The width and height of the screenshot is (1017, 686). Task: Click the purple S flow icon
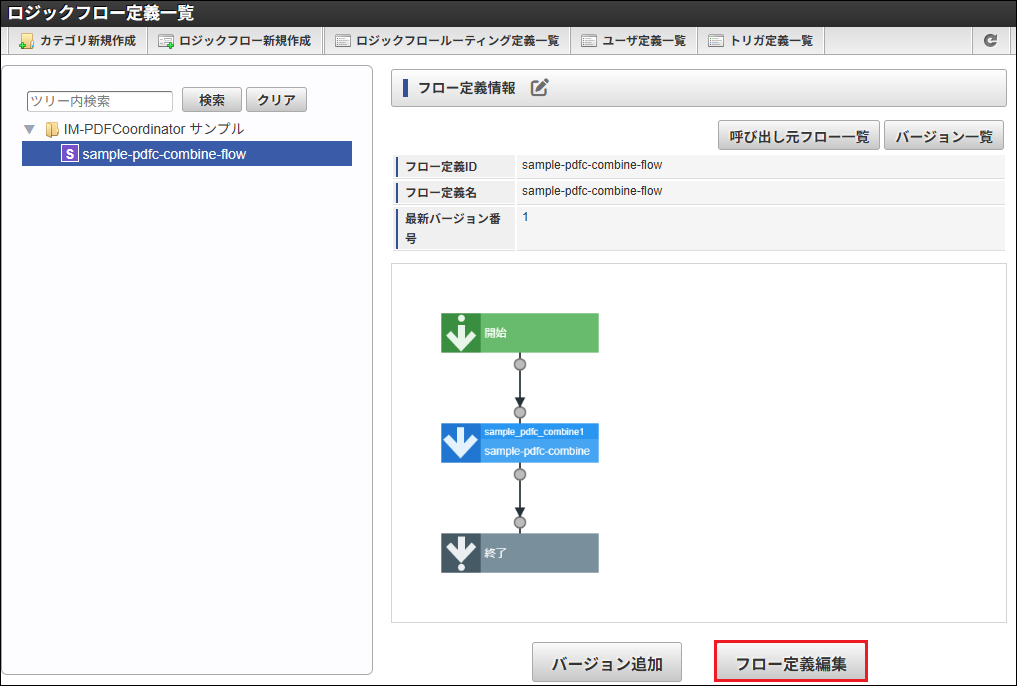coord(69,154)
